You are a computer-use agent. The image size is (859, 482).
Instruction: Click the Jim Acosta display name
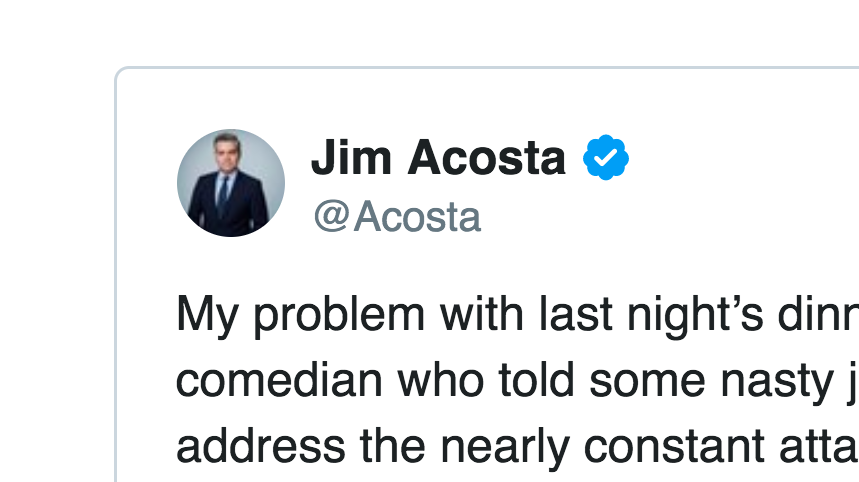[x=438, y=158]
